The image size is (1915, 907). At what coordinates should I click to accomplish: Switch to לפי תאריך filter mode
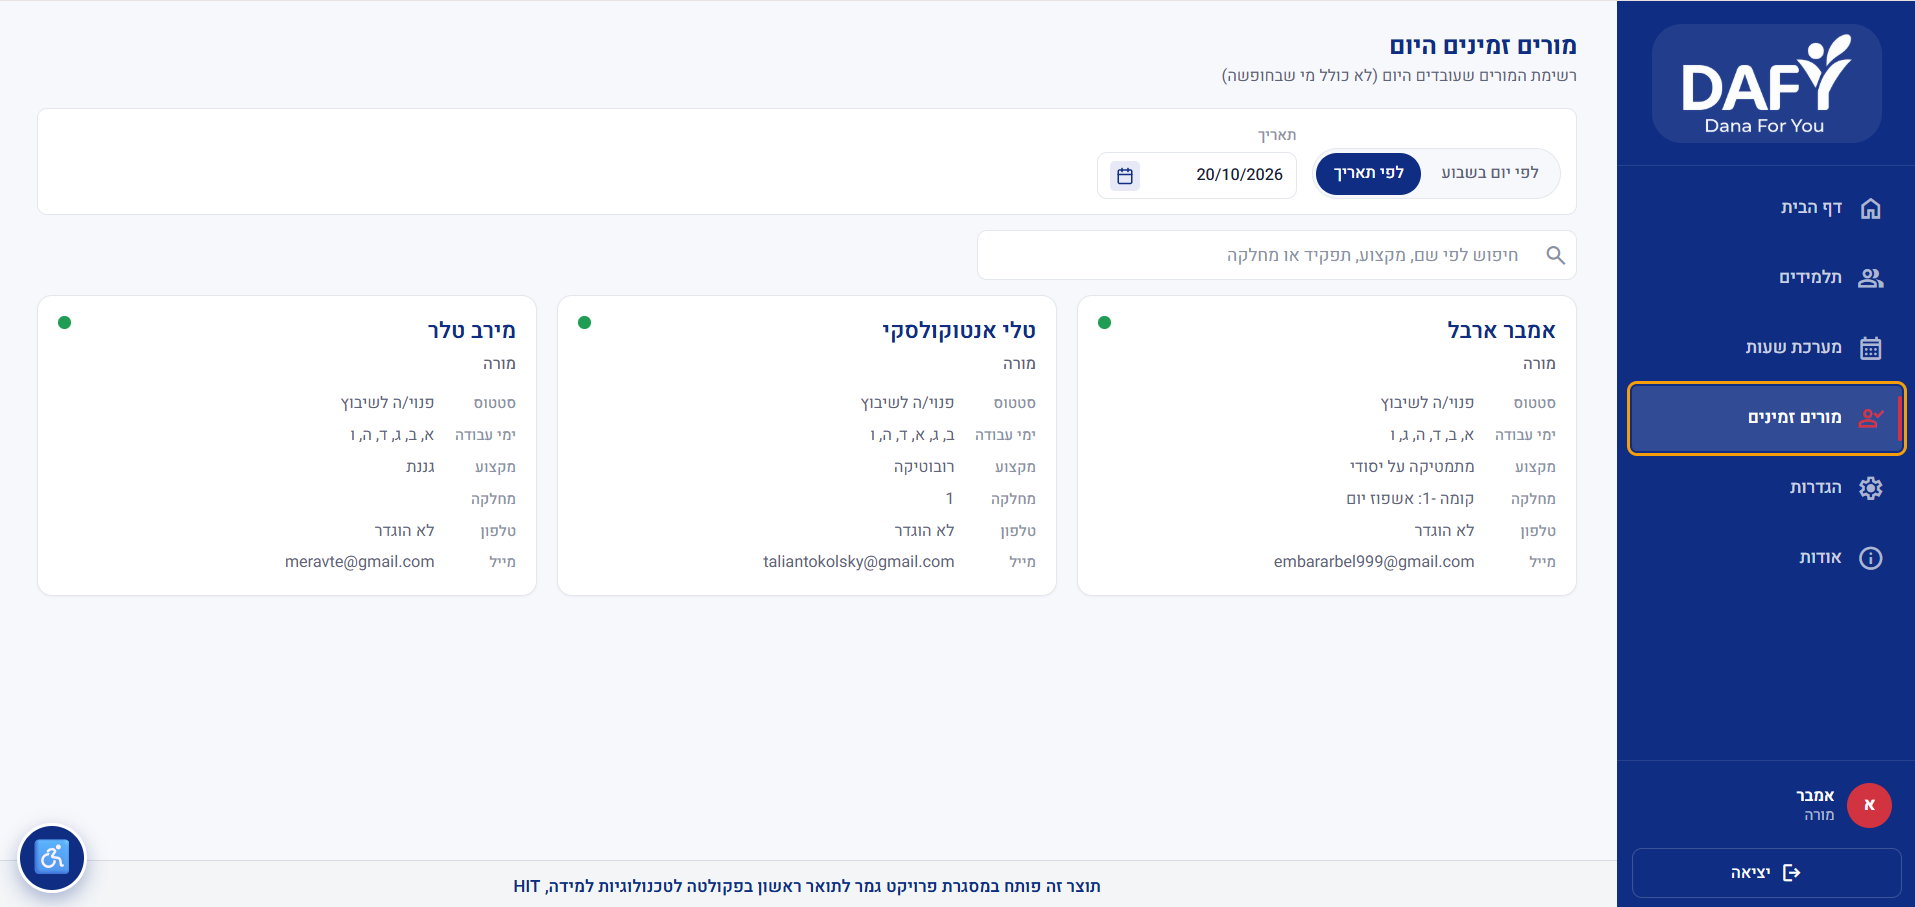coord(1368,174)
